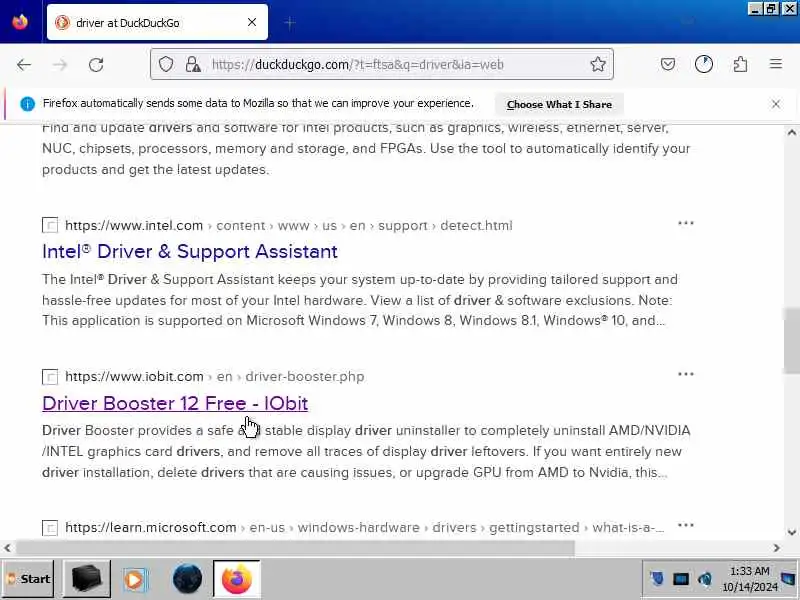The width and height of the screenshot is (800, 600).
Task: Open the tracking protection shield icon
Action: pyautogui.click(x=166, y=64)
